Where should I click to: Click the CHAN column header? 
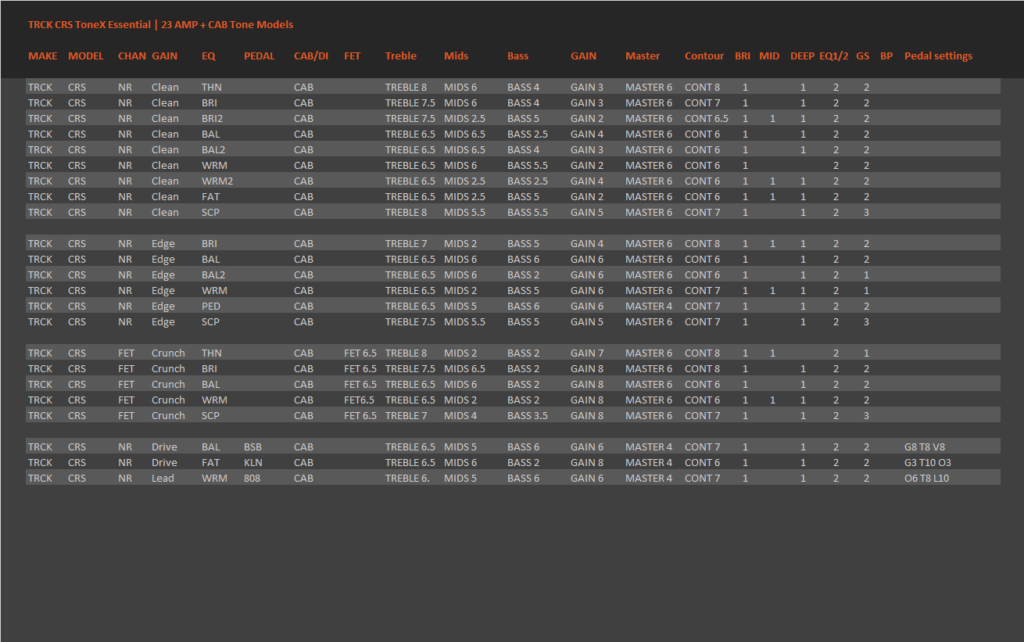click(132, 56)
